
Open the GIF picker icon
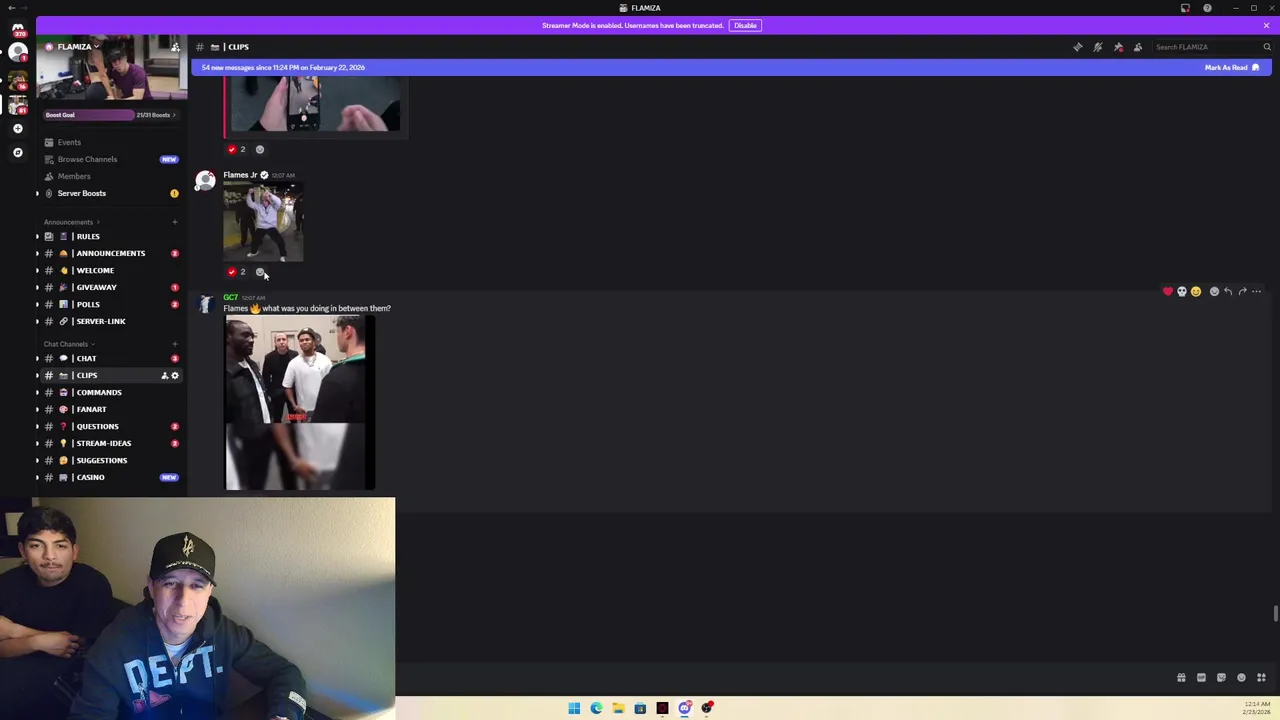pyautogui.click(x=1201, y=677)
